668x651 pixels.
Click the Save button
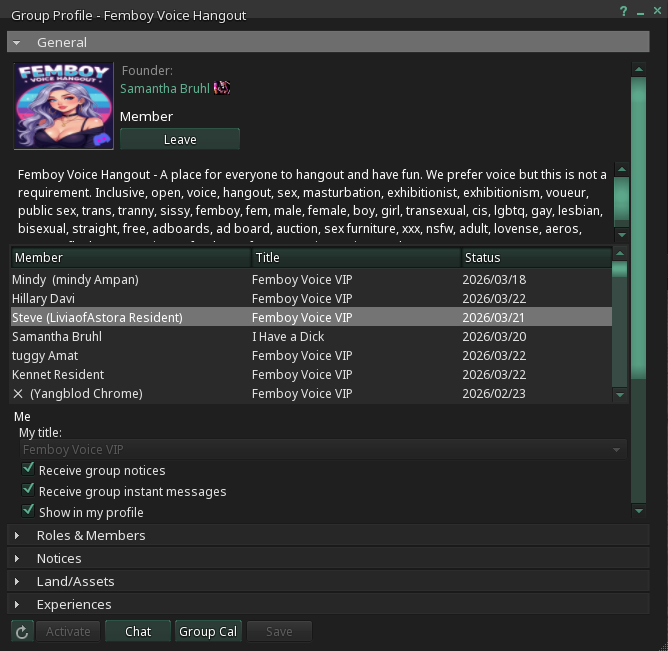click(x=279, y=631)
